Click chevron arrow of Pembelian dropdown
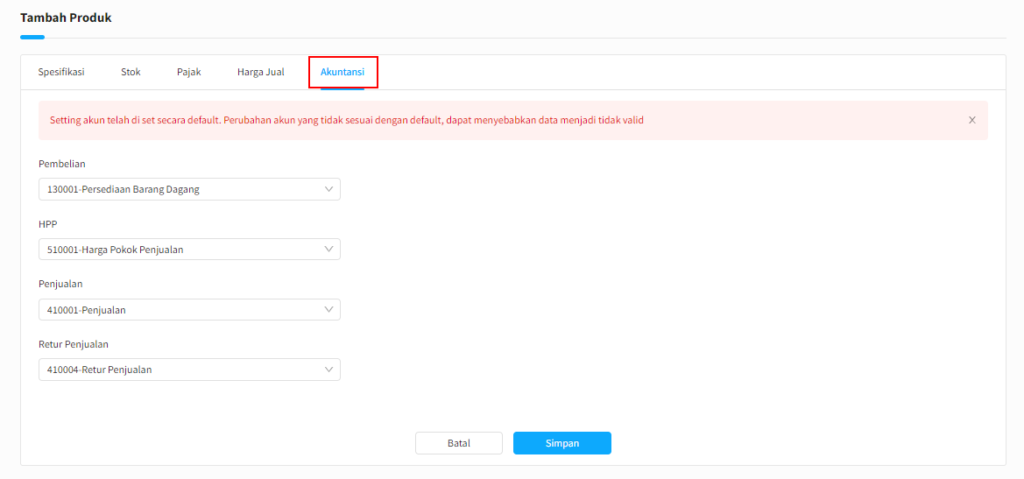The width and height of the screenshot is (1024, 479). pos(329,189)
